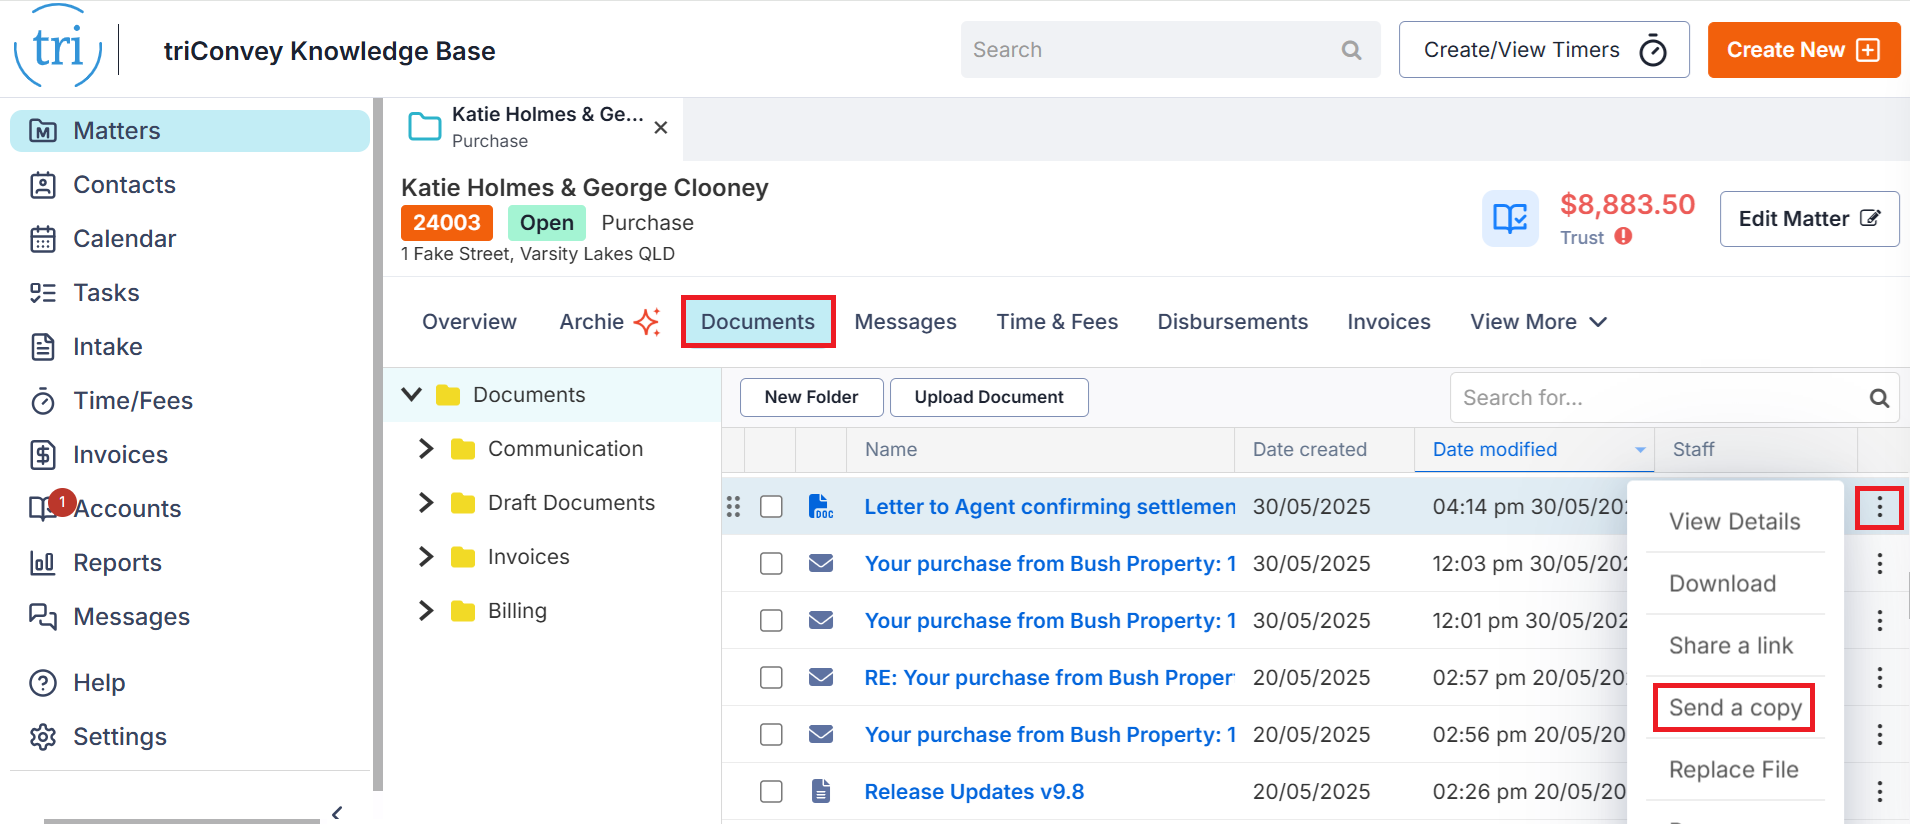
Task: Open more options for 12:03 pm email row
Action: [x=1880, y=564]
